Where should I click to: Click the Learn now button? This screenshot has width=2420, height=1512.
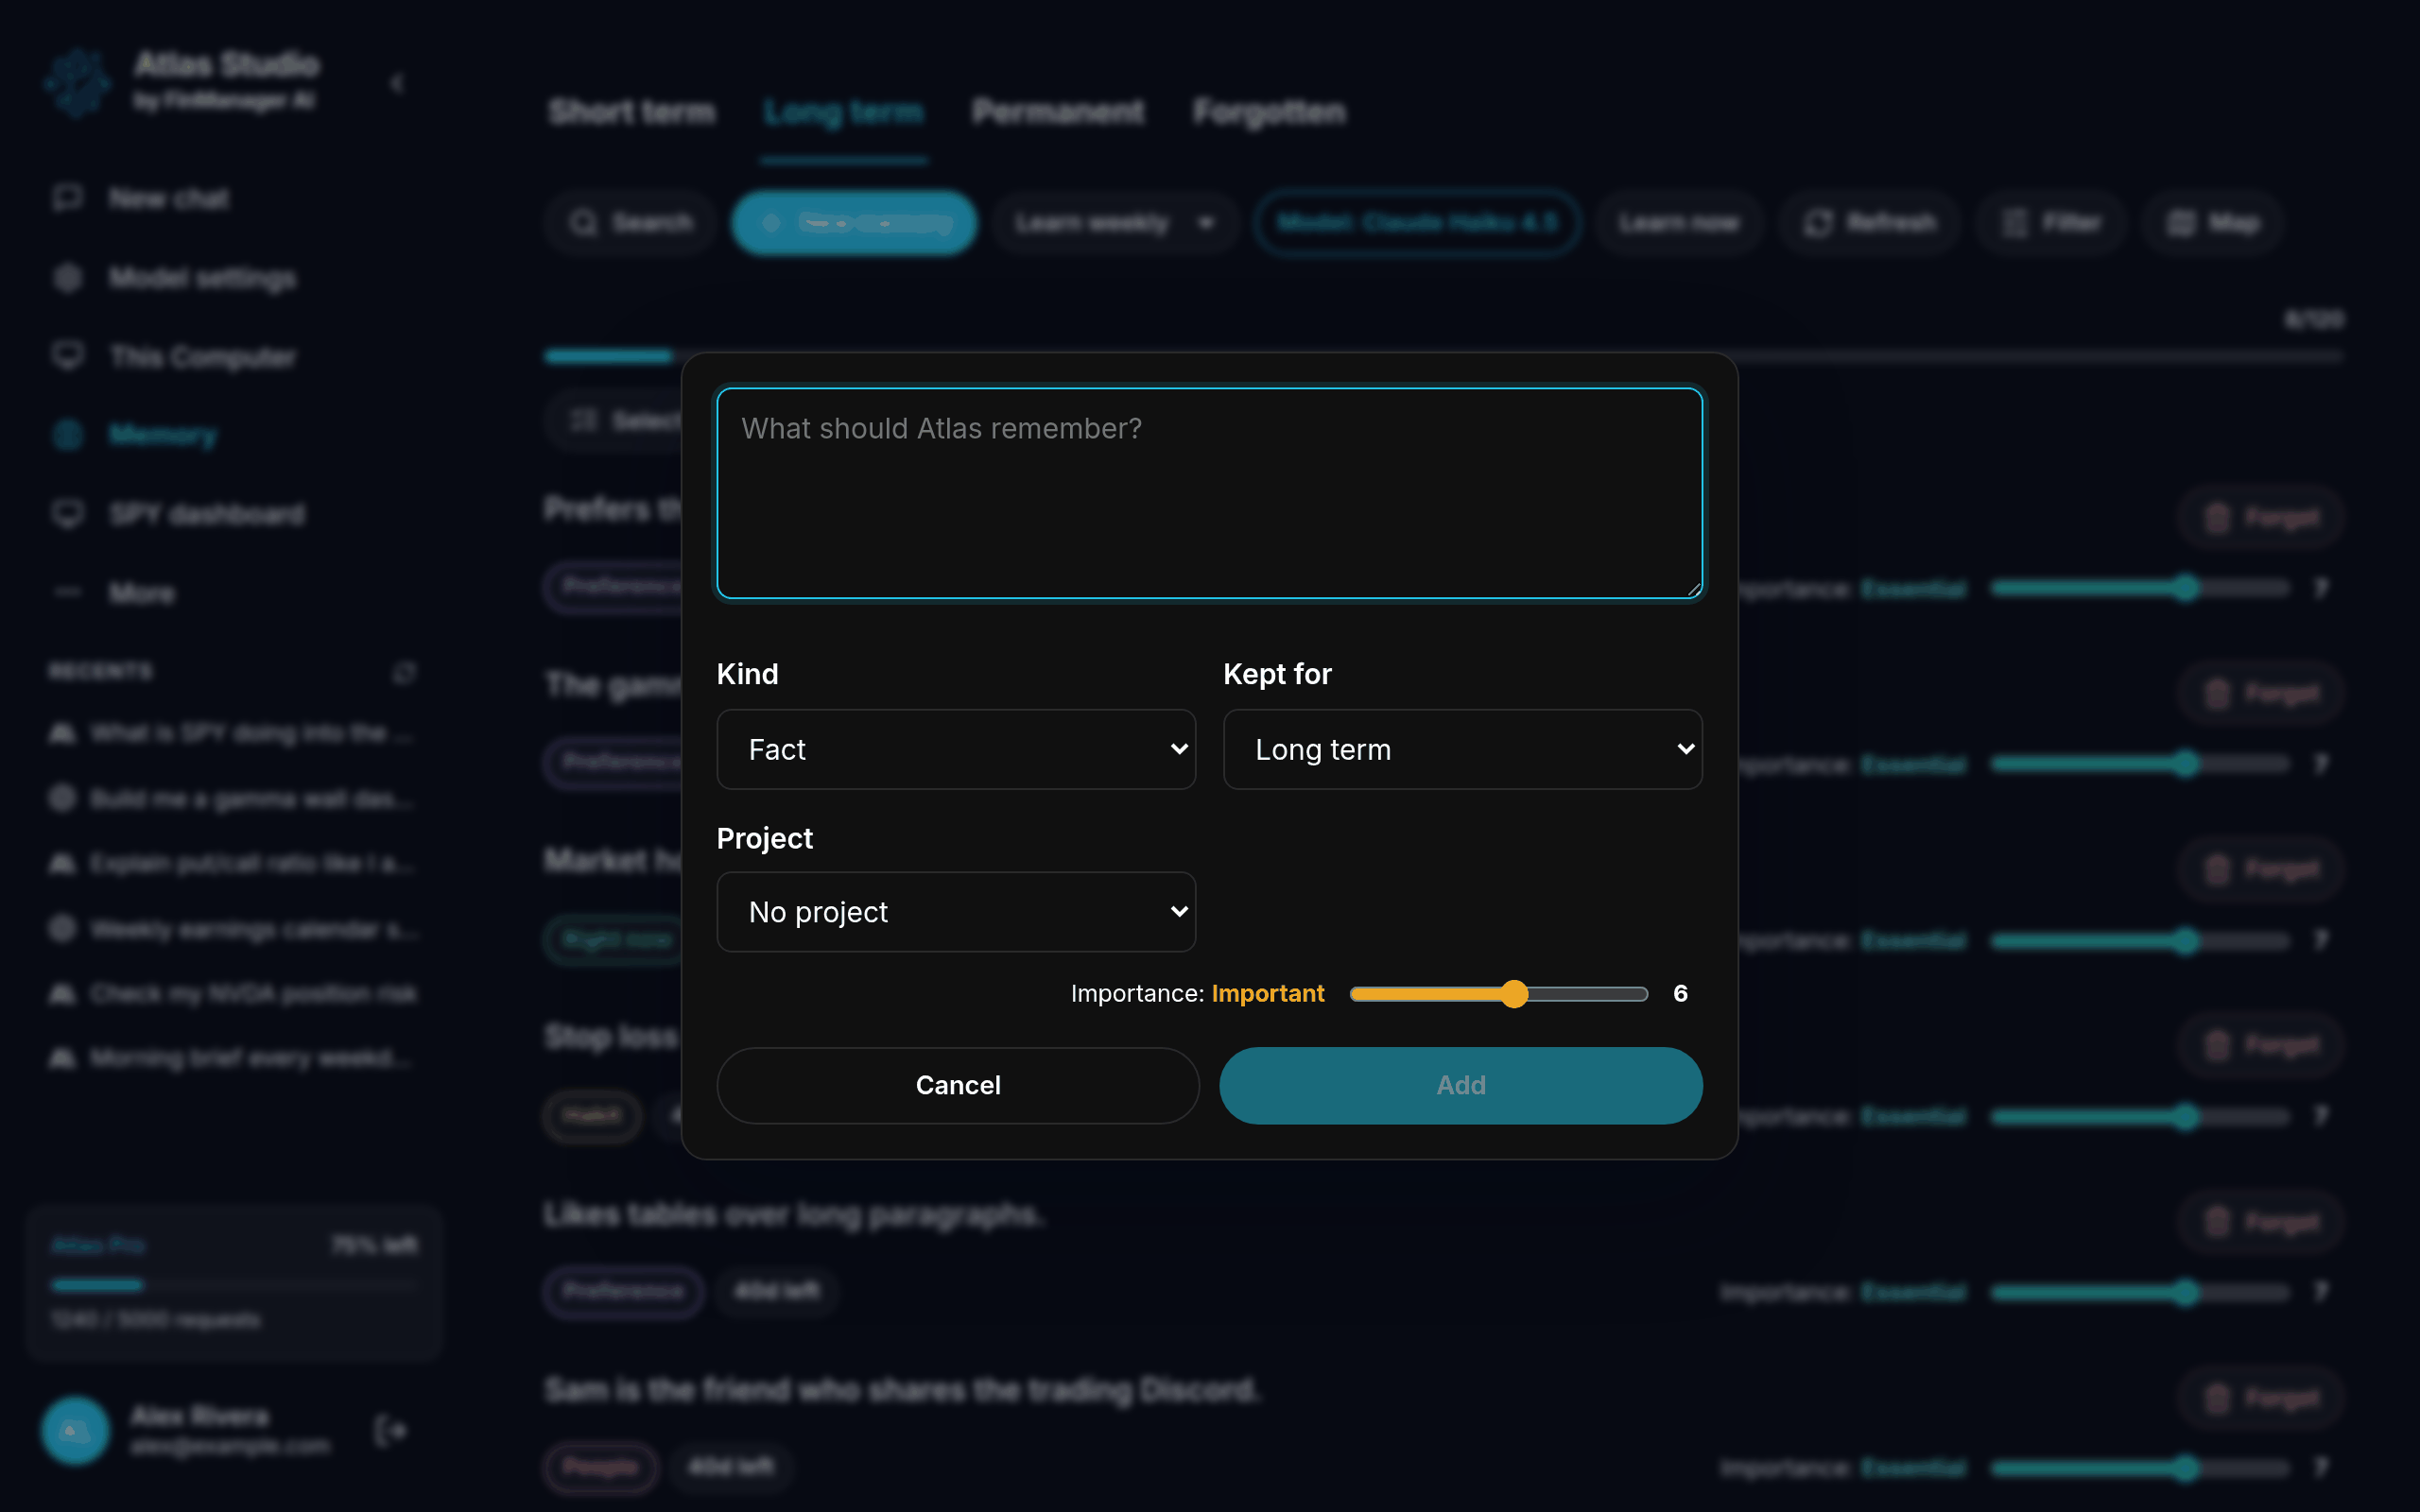pyautogui.click(x=1679, y=222)
